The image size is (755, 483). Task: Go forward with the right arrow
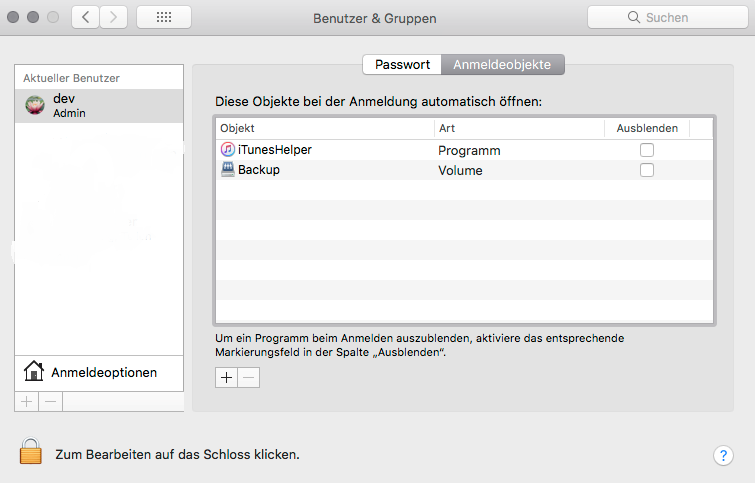114,18
